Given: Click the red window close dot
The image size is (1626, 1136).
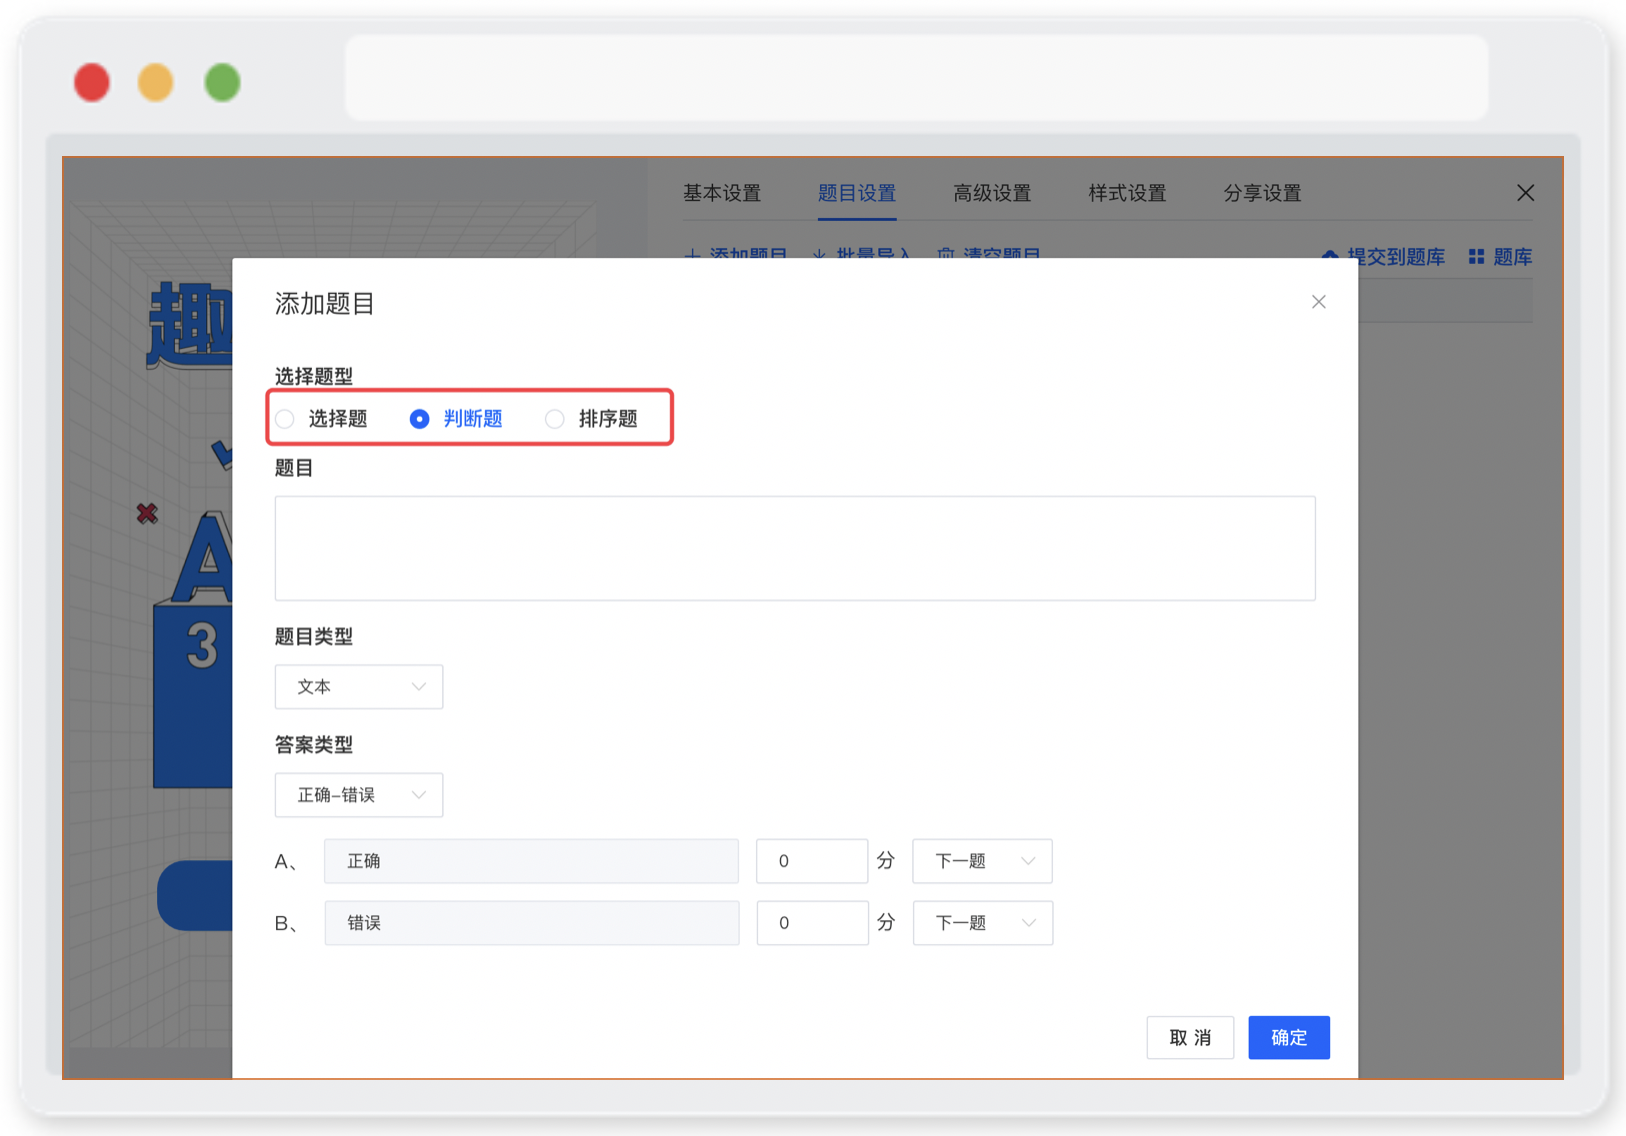Looking at the screenshot, I should 92,82.
